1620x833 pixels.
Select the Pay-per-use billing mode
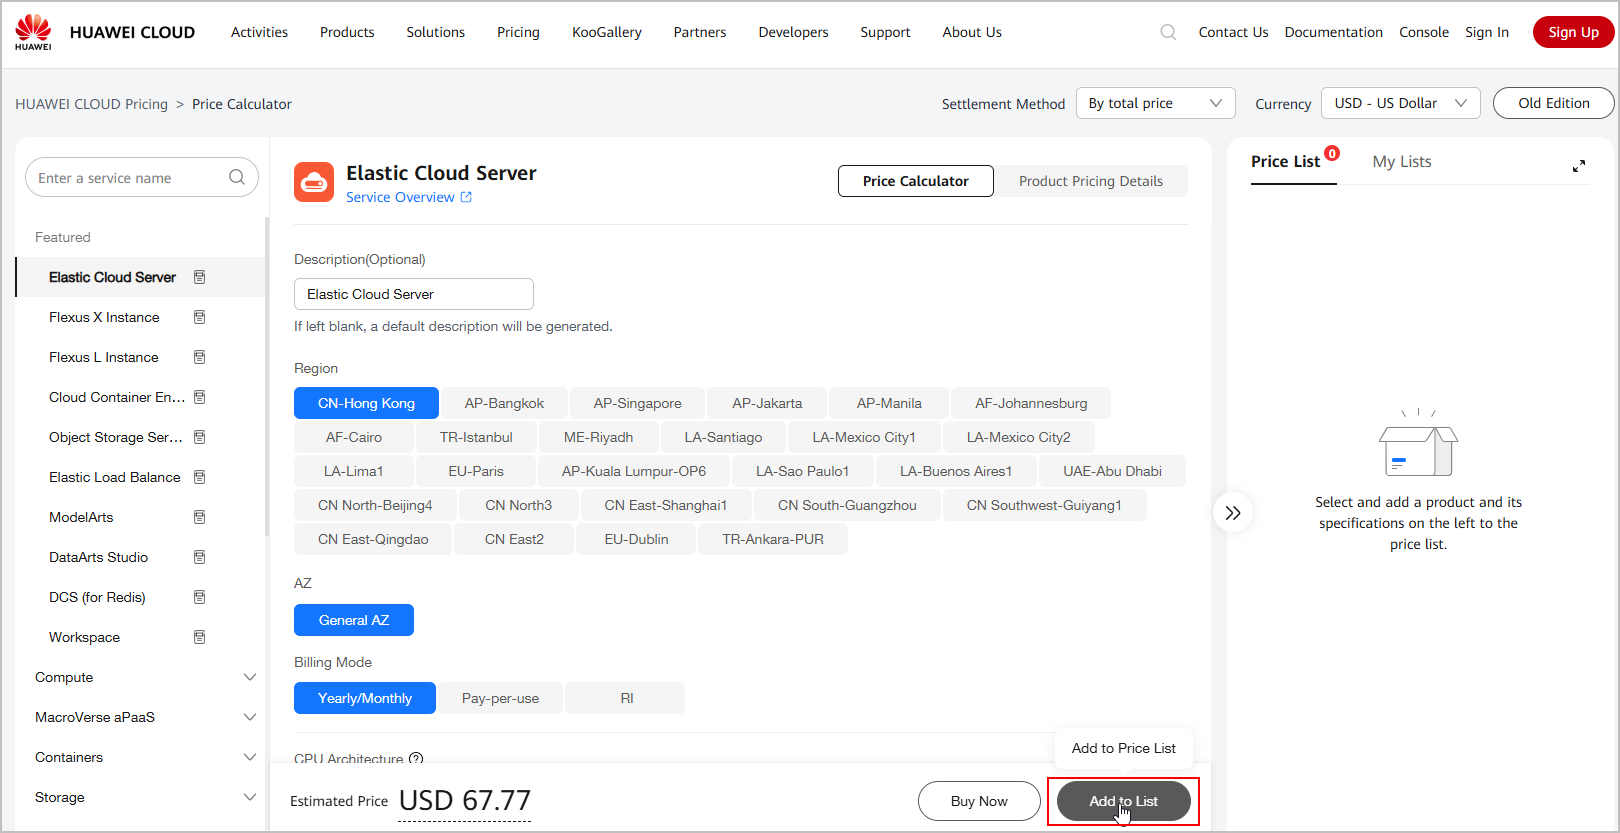tap(500, 698)
